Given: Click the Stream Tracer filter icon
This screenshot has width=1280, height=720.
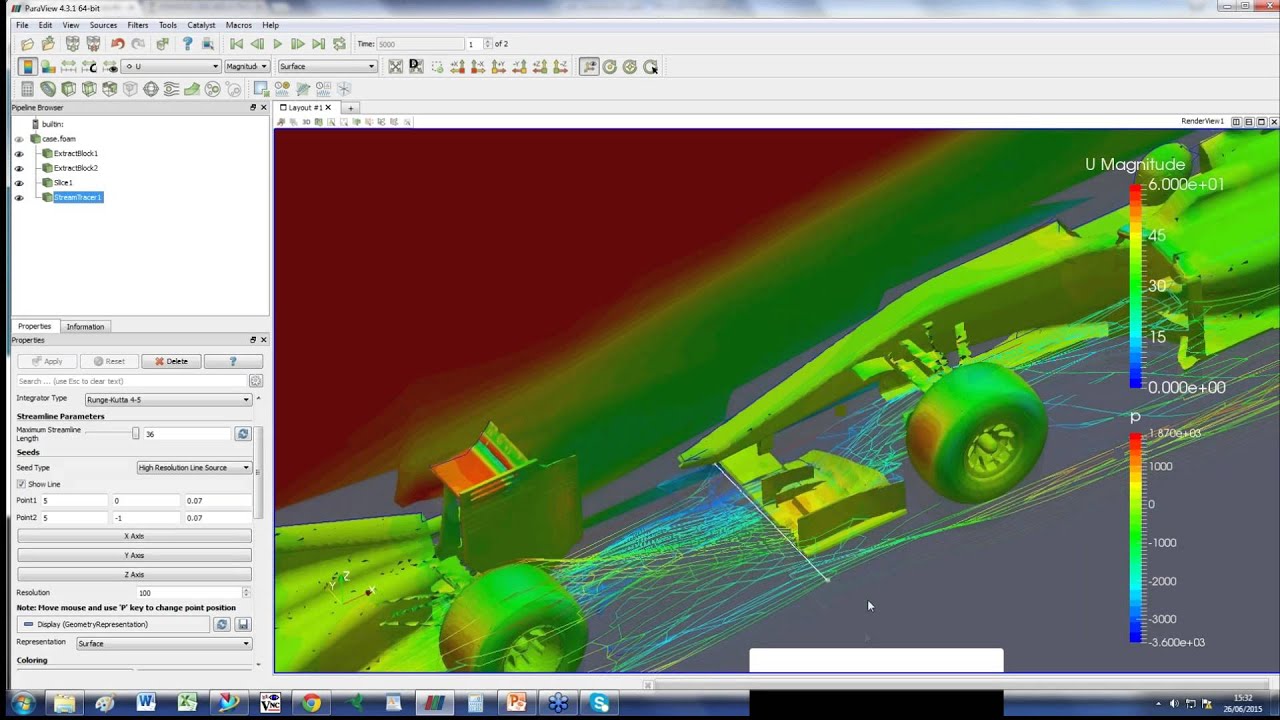Looking at the screenshot, I should click(171, 89).
